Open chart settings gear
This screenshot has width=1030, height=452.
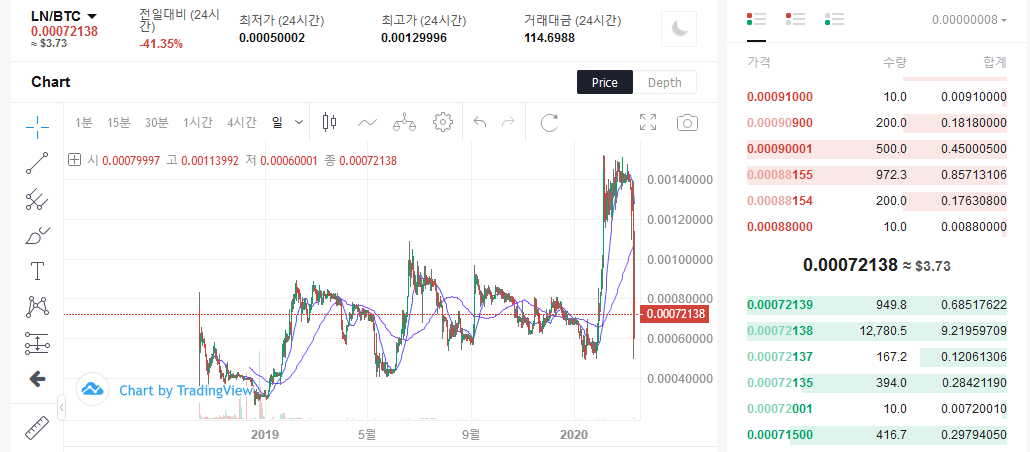(443, 122)
